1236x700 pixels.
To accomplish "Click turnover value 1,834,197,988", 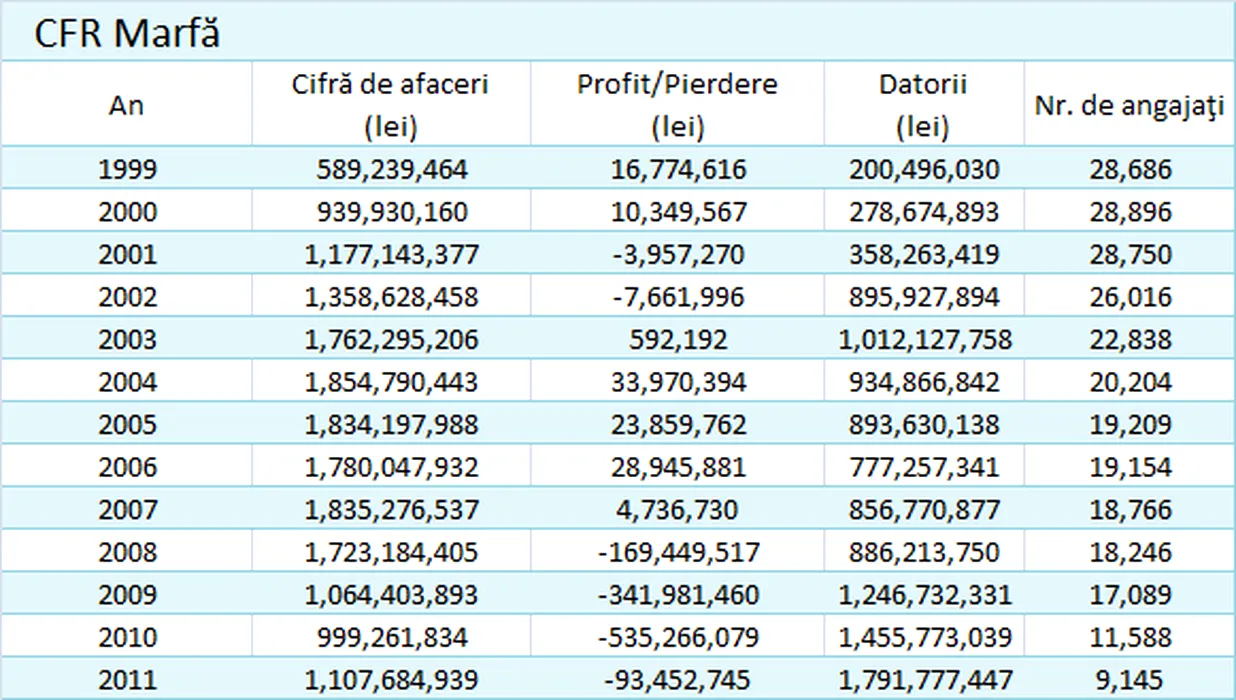I will [390, 425].
